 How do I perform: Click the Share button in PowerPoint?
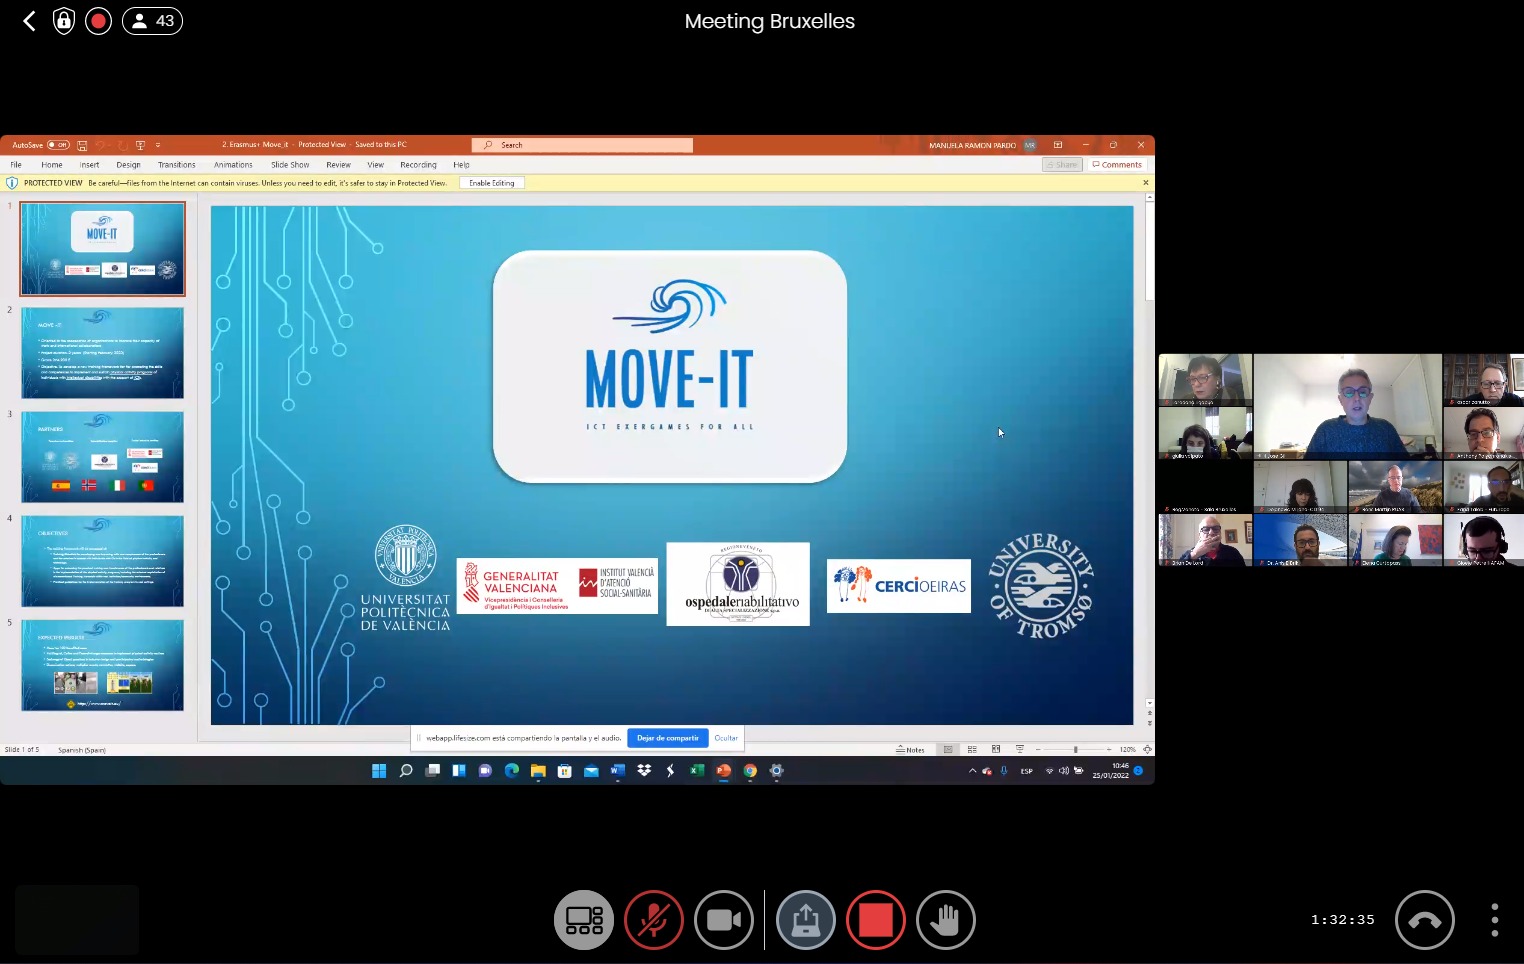click(1062, 165)
